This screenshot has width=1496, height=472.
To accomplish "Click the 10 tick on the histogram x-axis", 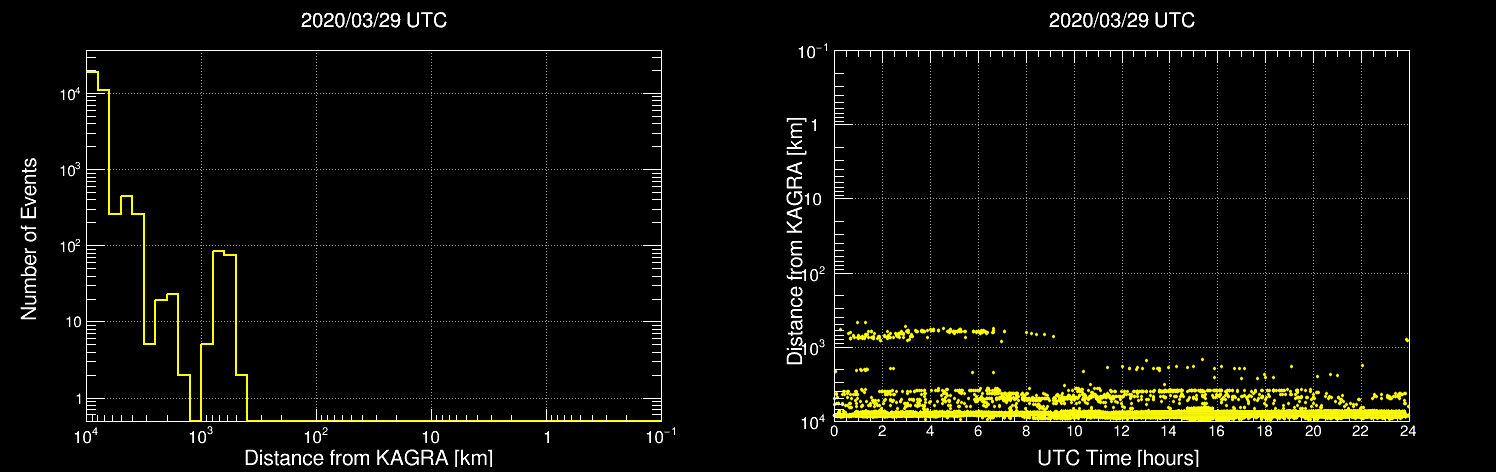I will (x=431, y=438).
